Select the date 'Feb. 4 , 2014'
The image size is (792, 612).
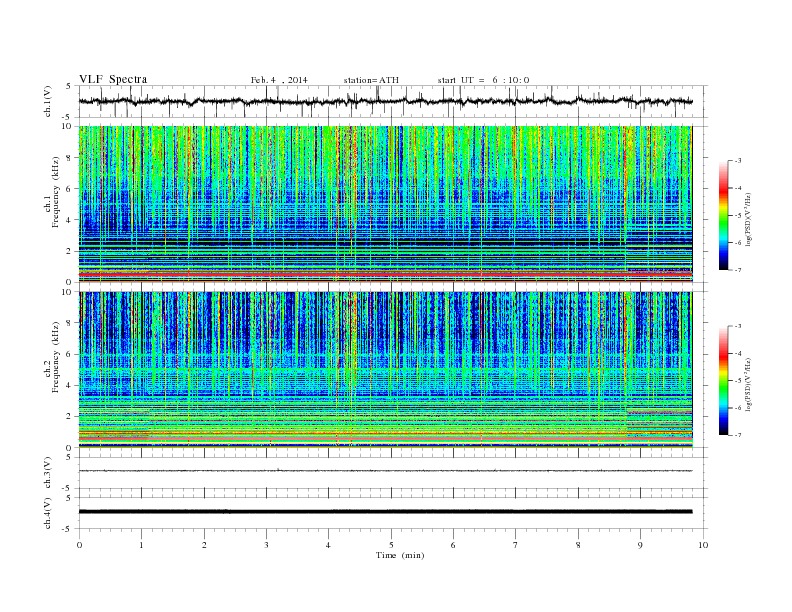tap(279, 80)
